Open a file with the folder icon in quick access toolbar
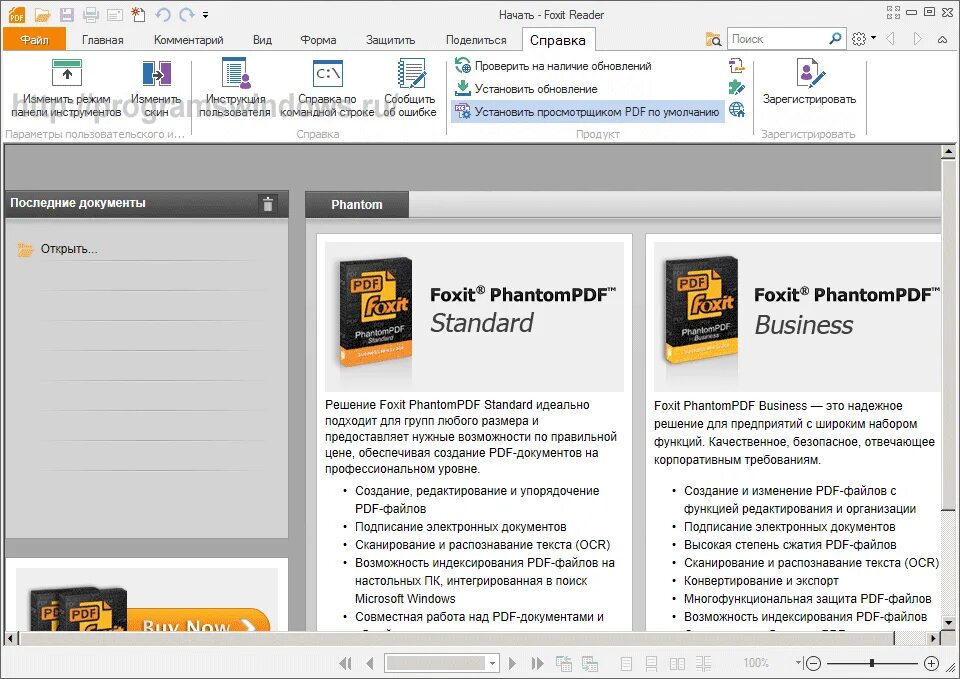Screen dimensions: 960x679 [42, 14]
